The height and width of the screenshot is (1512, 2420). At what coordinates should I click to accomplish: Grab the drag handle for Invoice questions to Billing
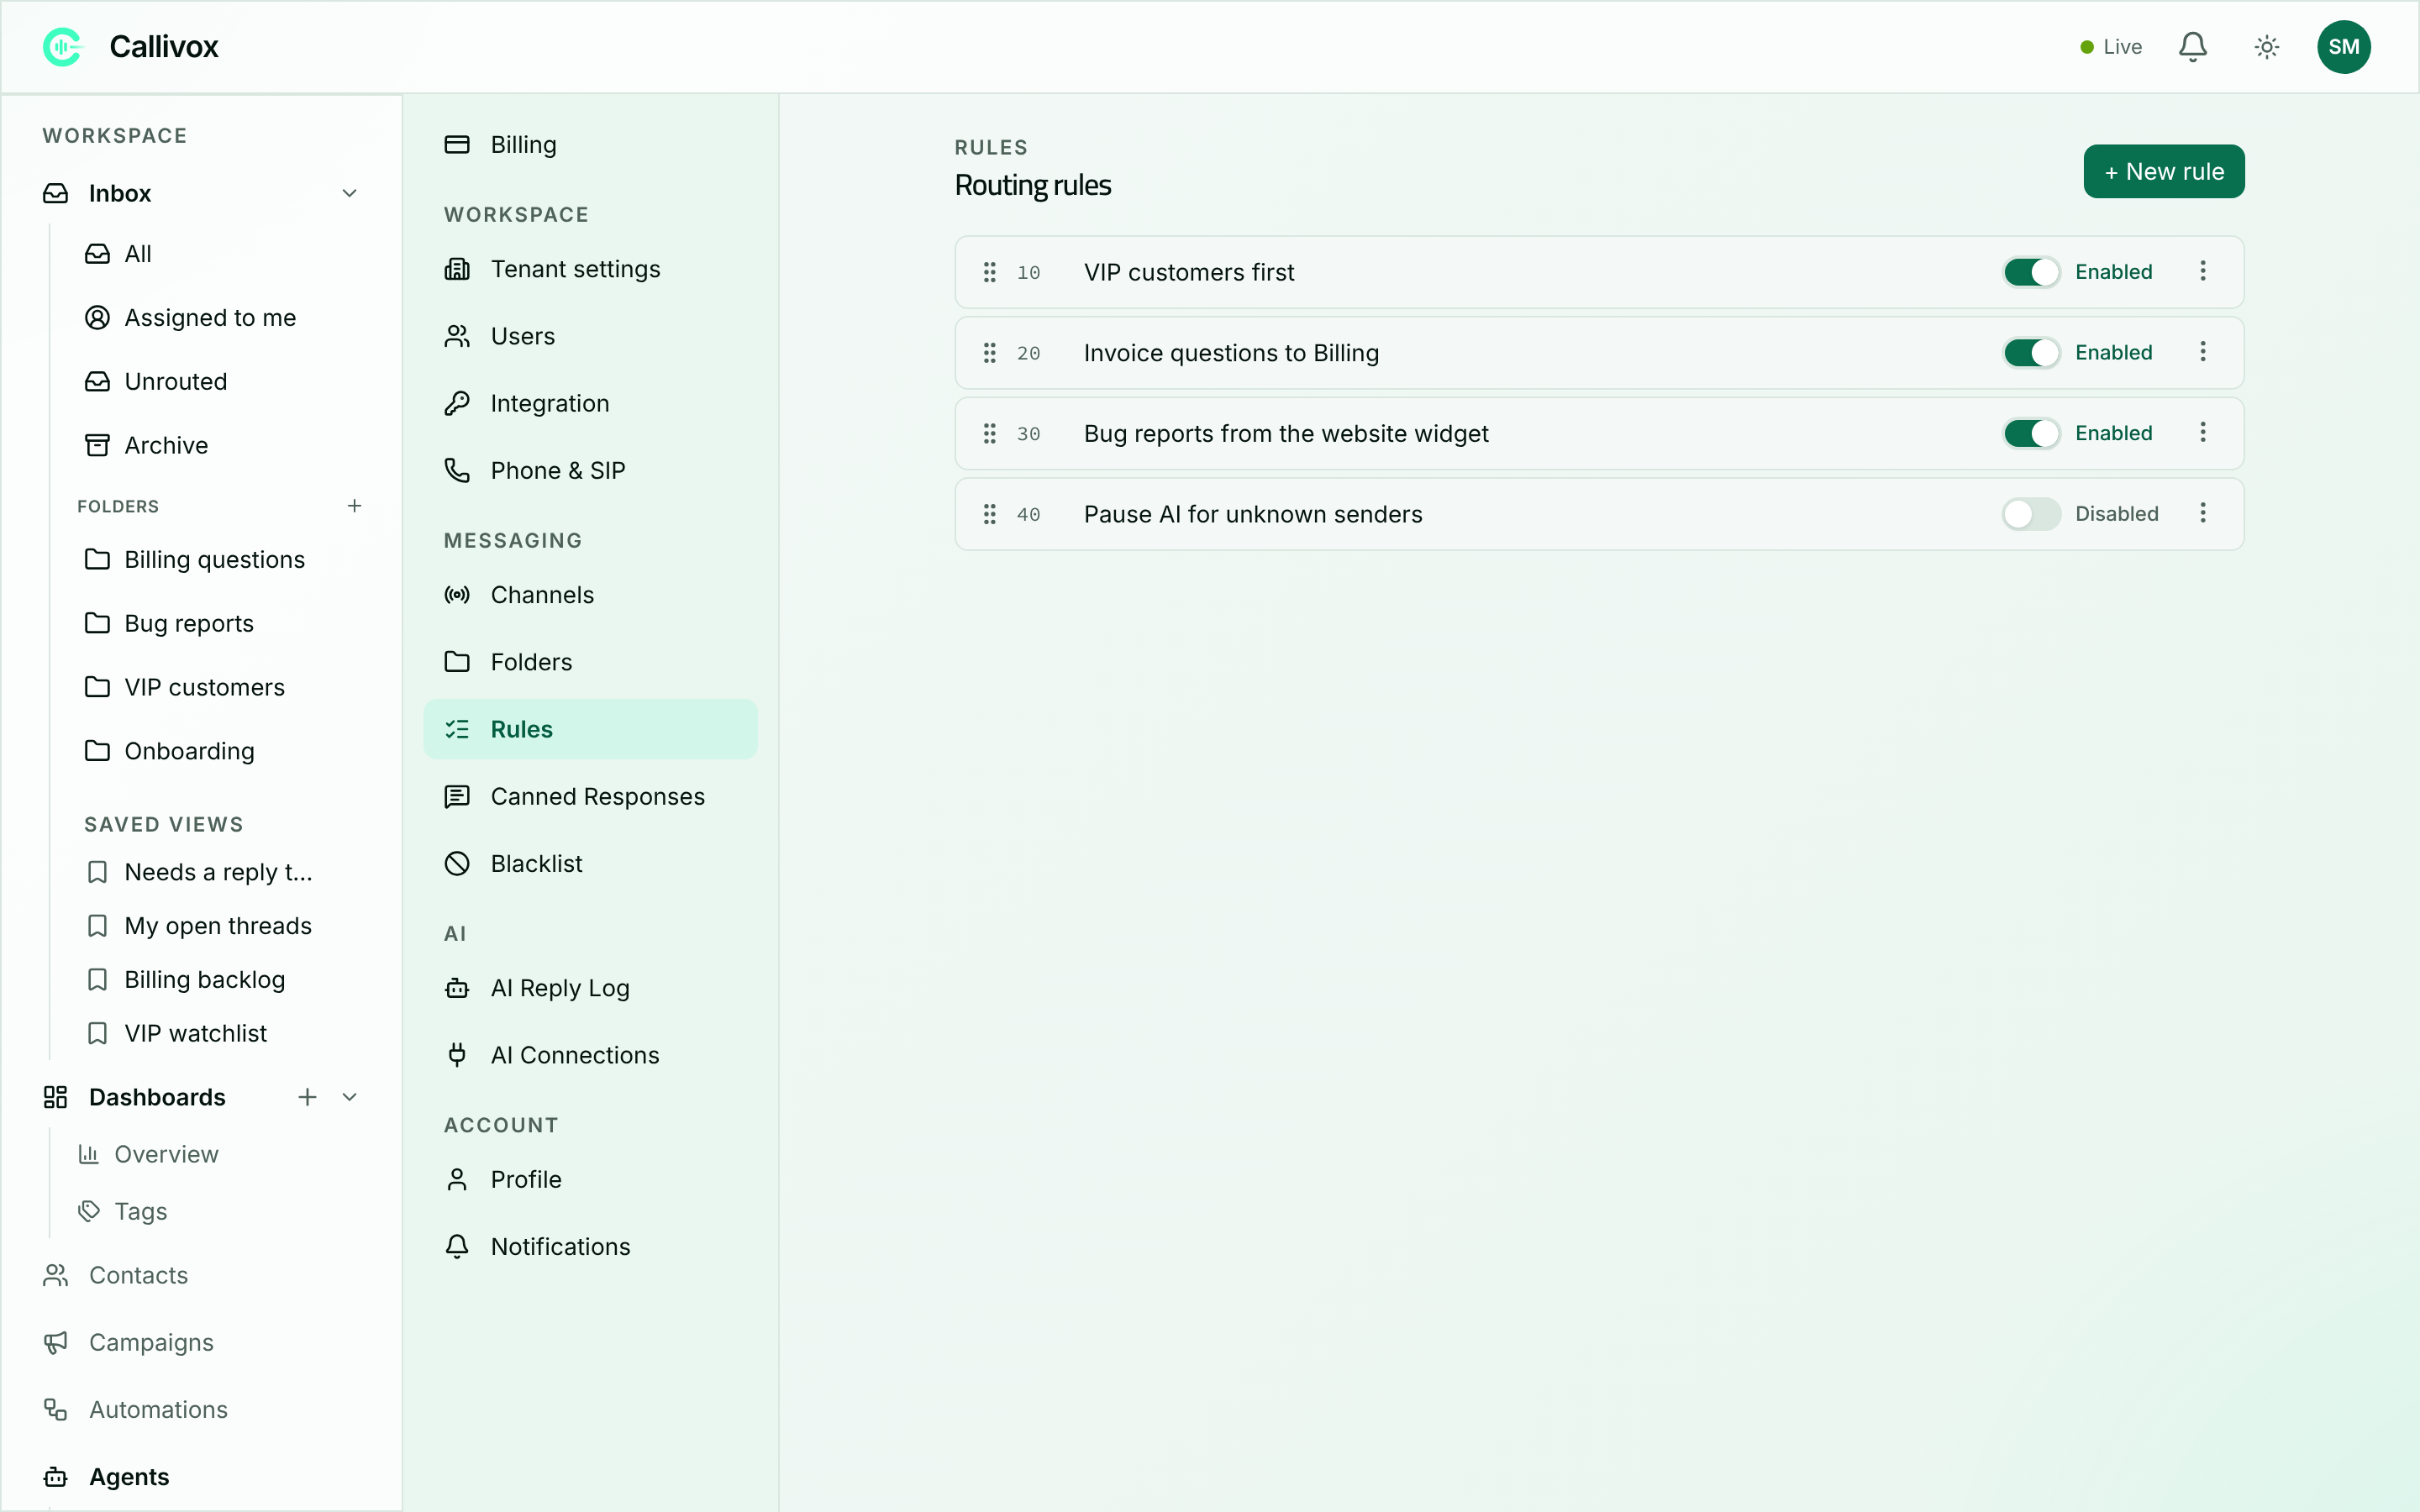point(989,353)
